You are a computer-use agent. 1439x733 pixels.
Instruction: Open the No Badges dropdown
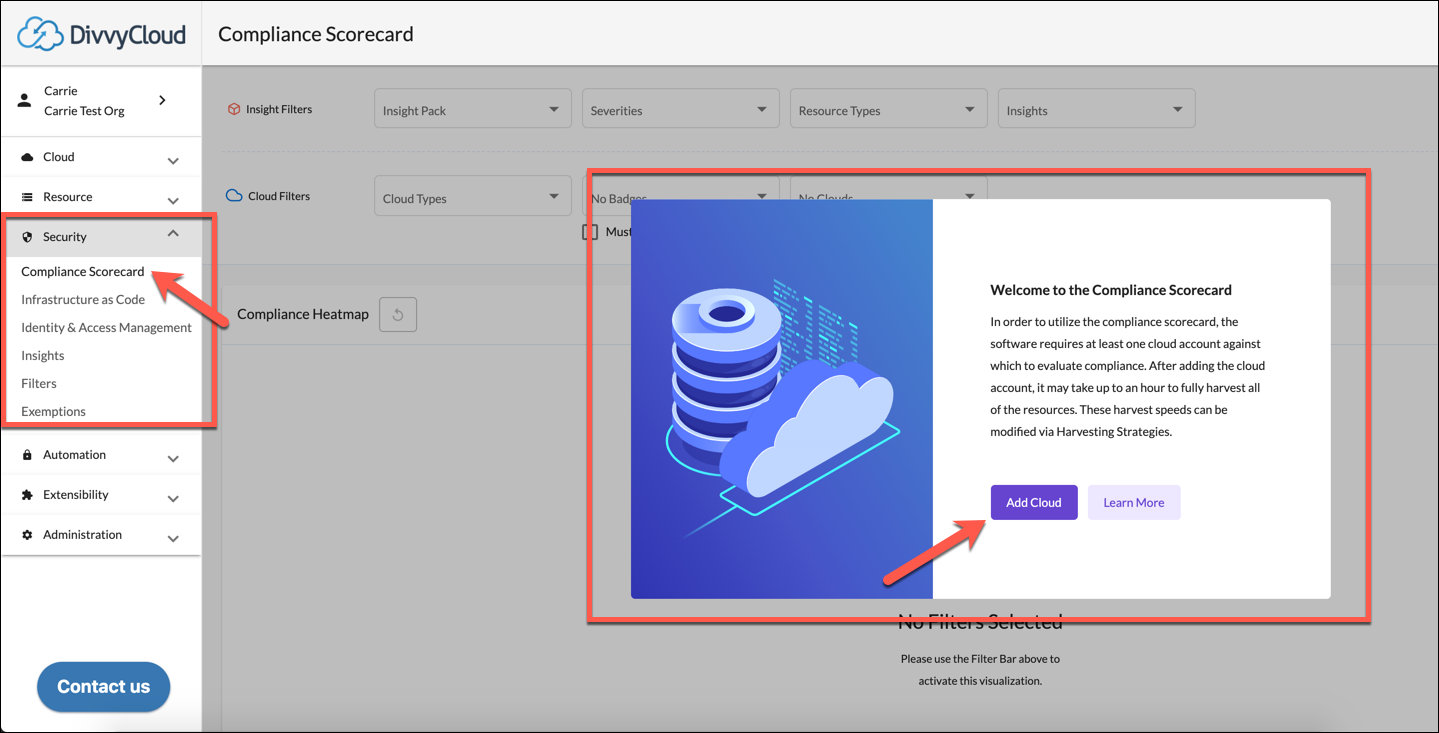(680, 197)
